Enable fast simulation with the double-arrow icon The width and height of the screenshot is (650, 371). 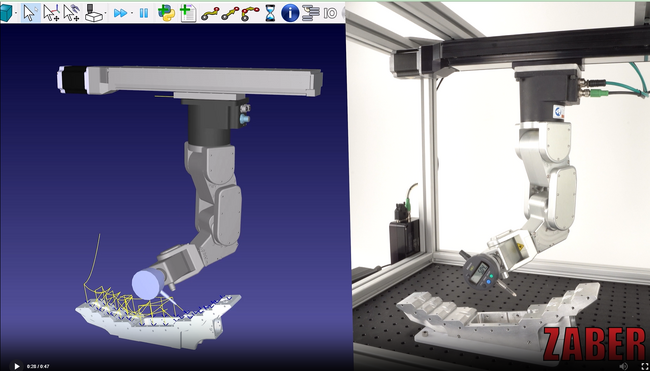120,13
